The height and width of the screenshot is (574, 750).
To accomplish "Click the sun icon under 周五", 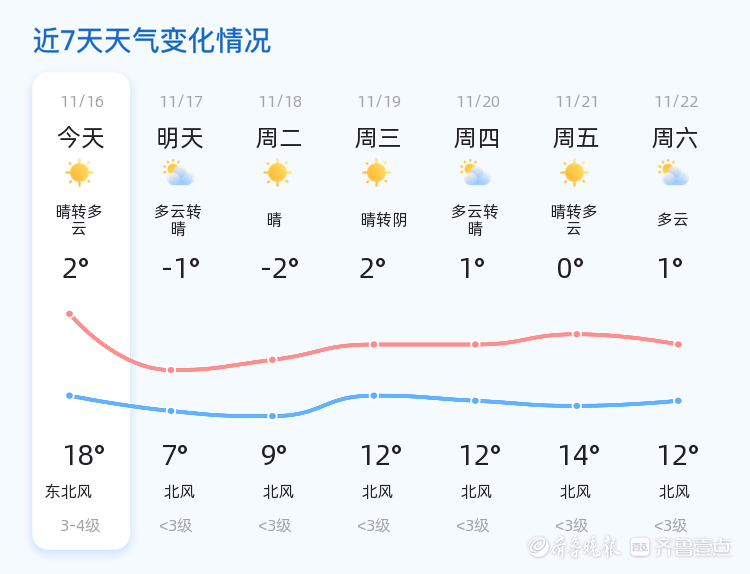I will 574,173.
